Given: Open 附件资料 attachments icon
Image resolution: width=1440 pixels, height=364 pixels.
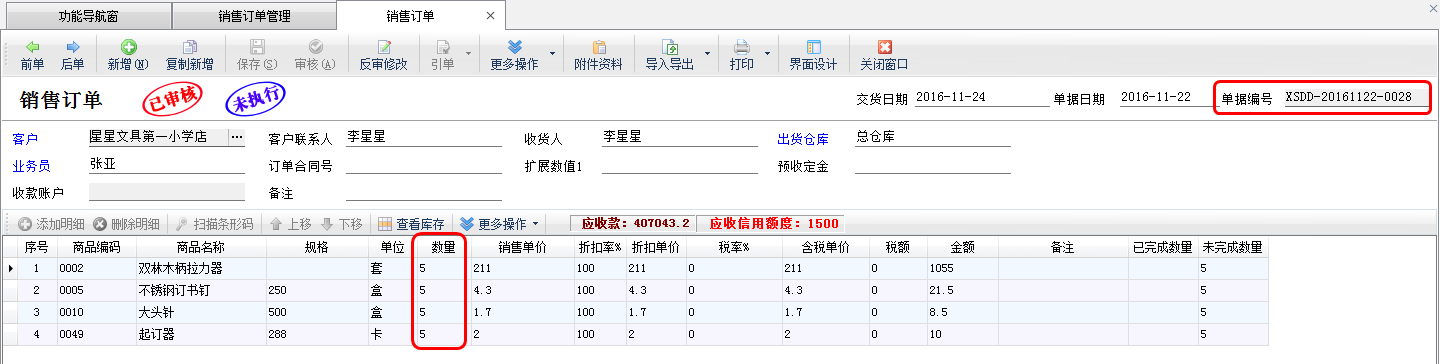Looking at the screenshot, I should tap(599, 47).
